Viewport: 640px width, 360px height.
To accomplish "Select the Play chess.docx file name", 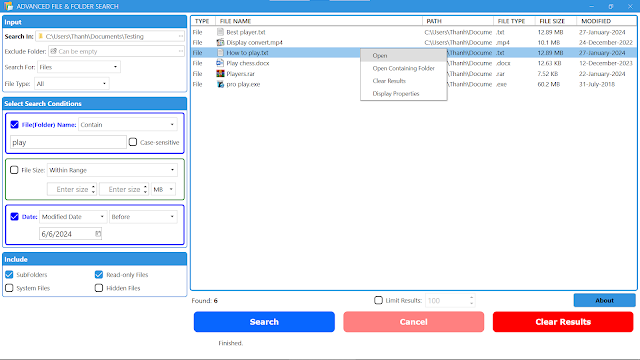I will click(x=248, y=63).
